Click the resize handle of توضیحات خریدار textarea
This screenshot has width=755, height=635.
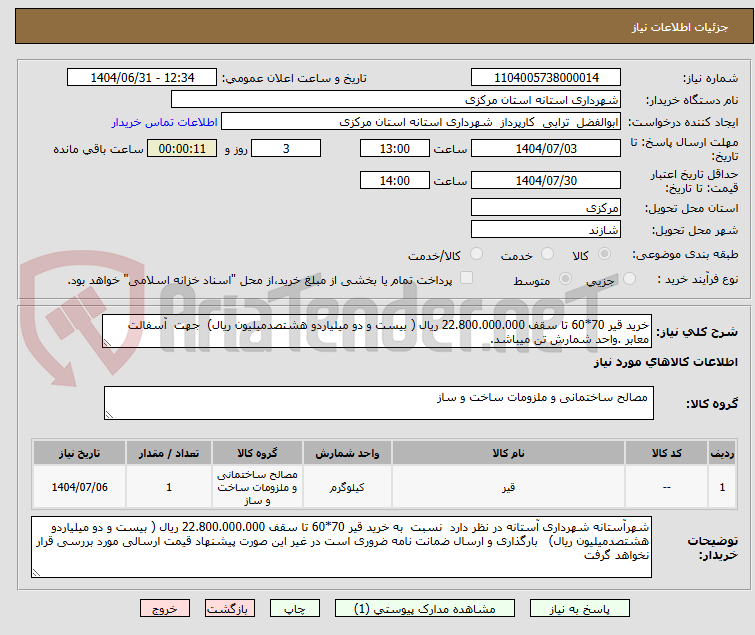pos(37,572)
